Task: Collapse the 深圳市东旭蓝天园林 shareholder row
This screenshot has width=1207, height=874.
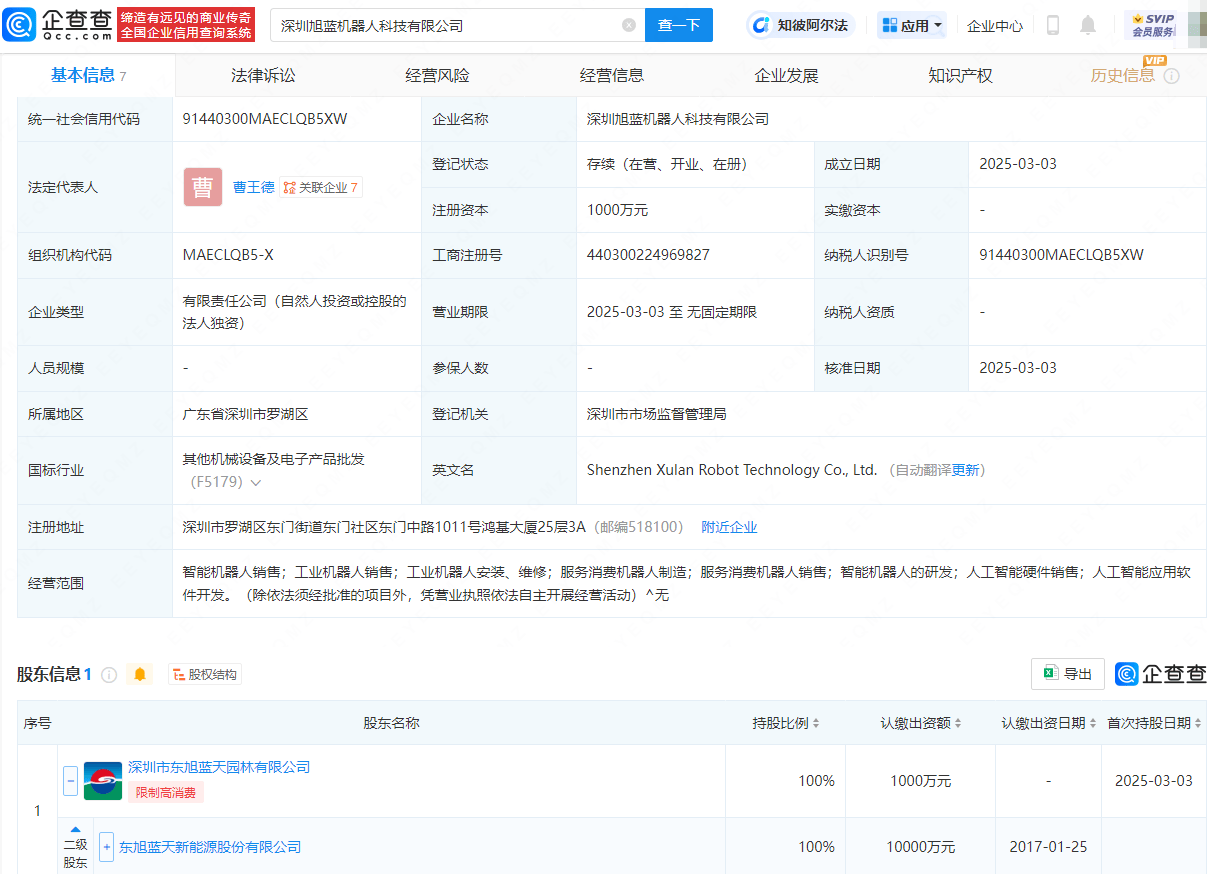Action: [70, 780]
